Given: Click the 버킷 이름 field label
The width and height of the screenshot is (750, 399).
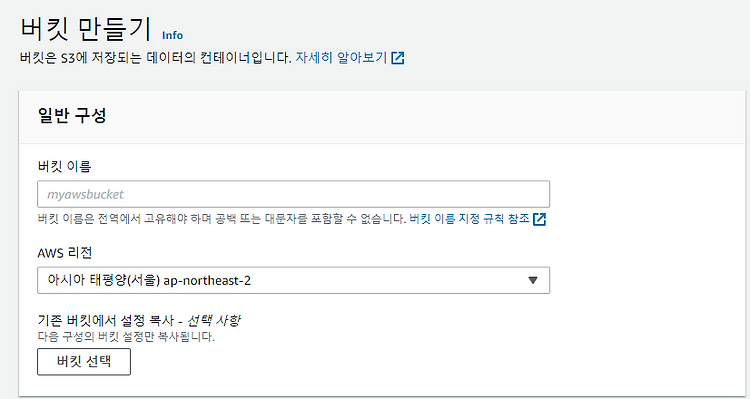Looking at the screenshot, I should (x=64, y=166).
